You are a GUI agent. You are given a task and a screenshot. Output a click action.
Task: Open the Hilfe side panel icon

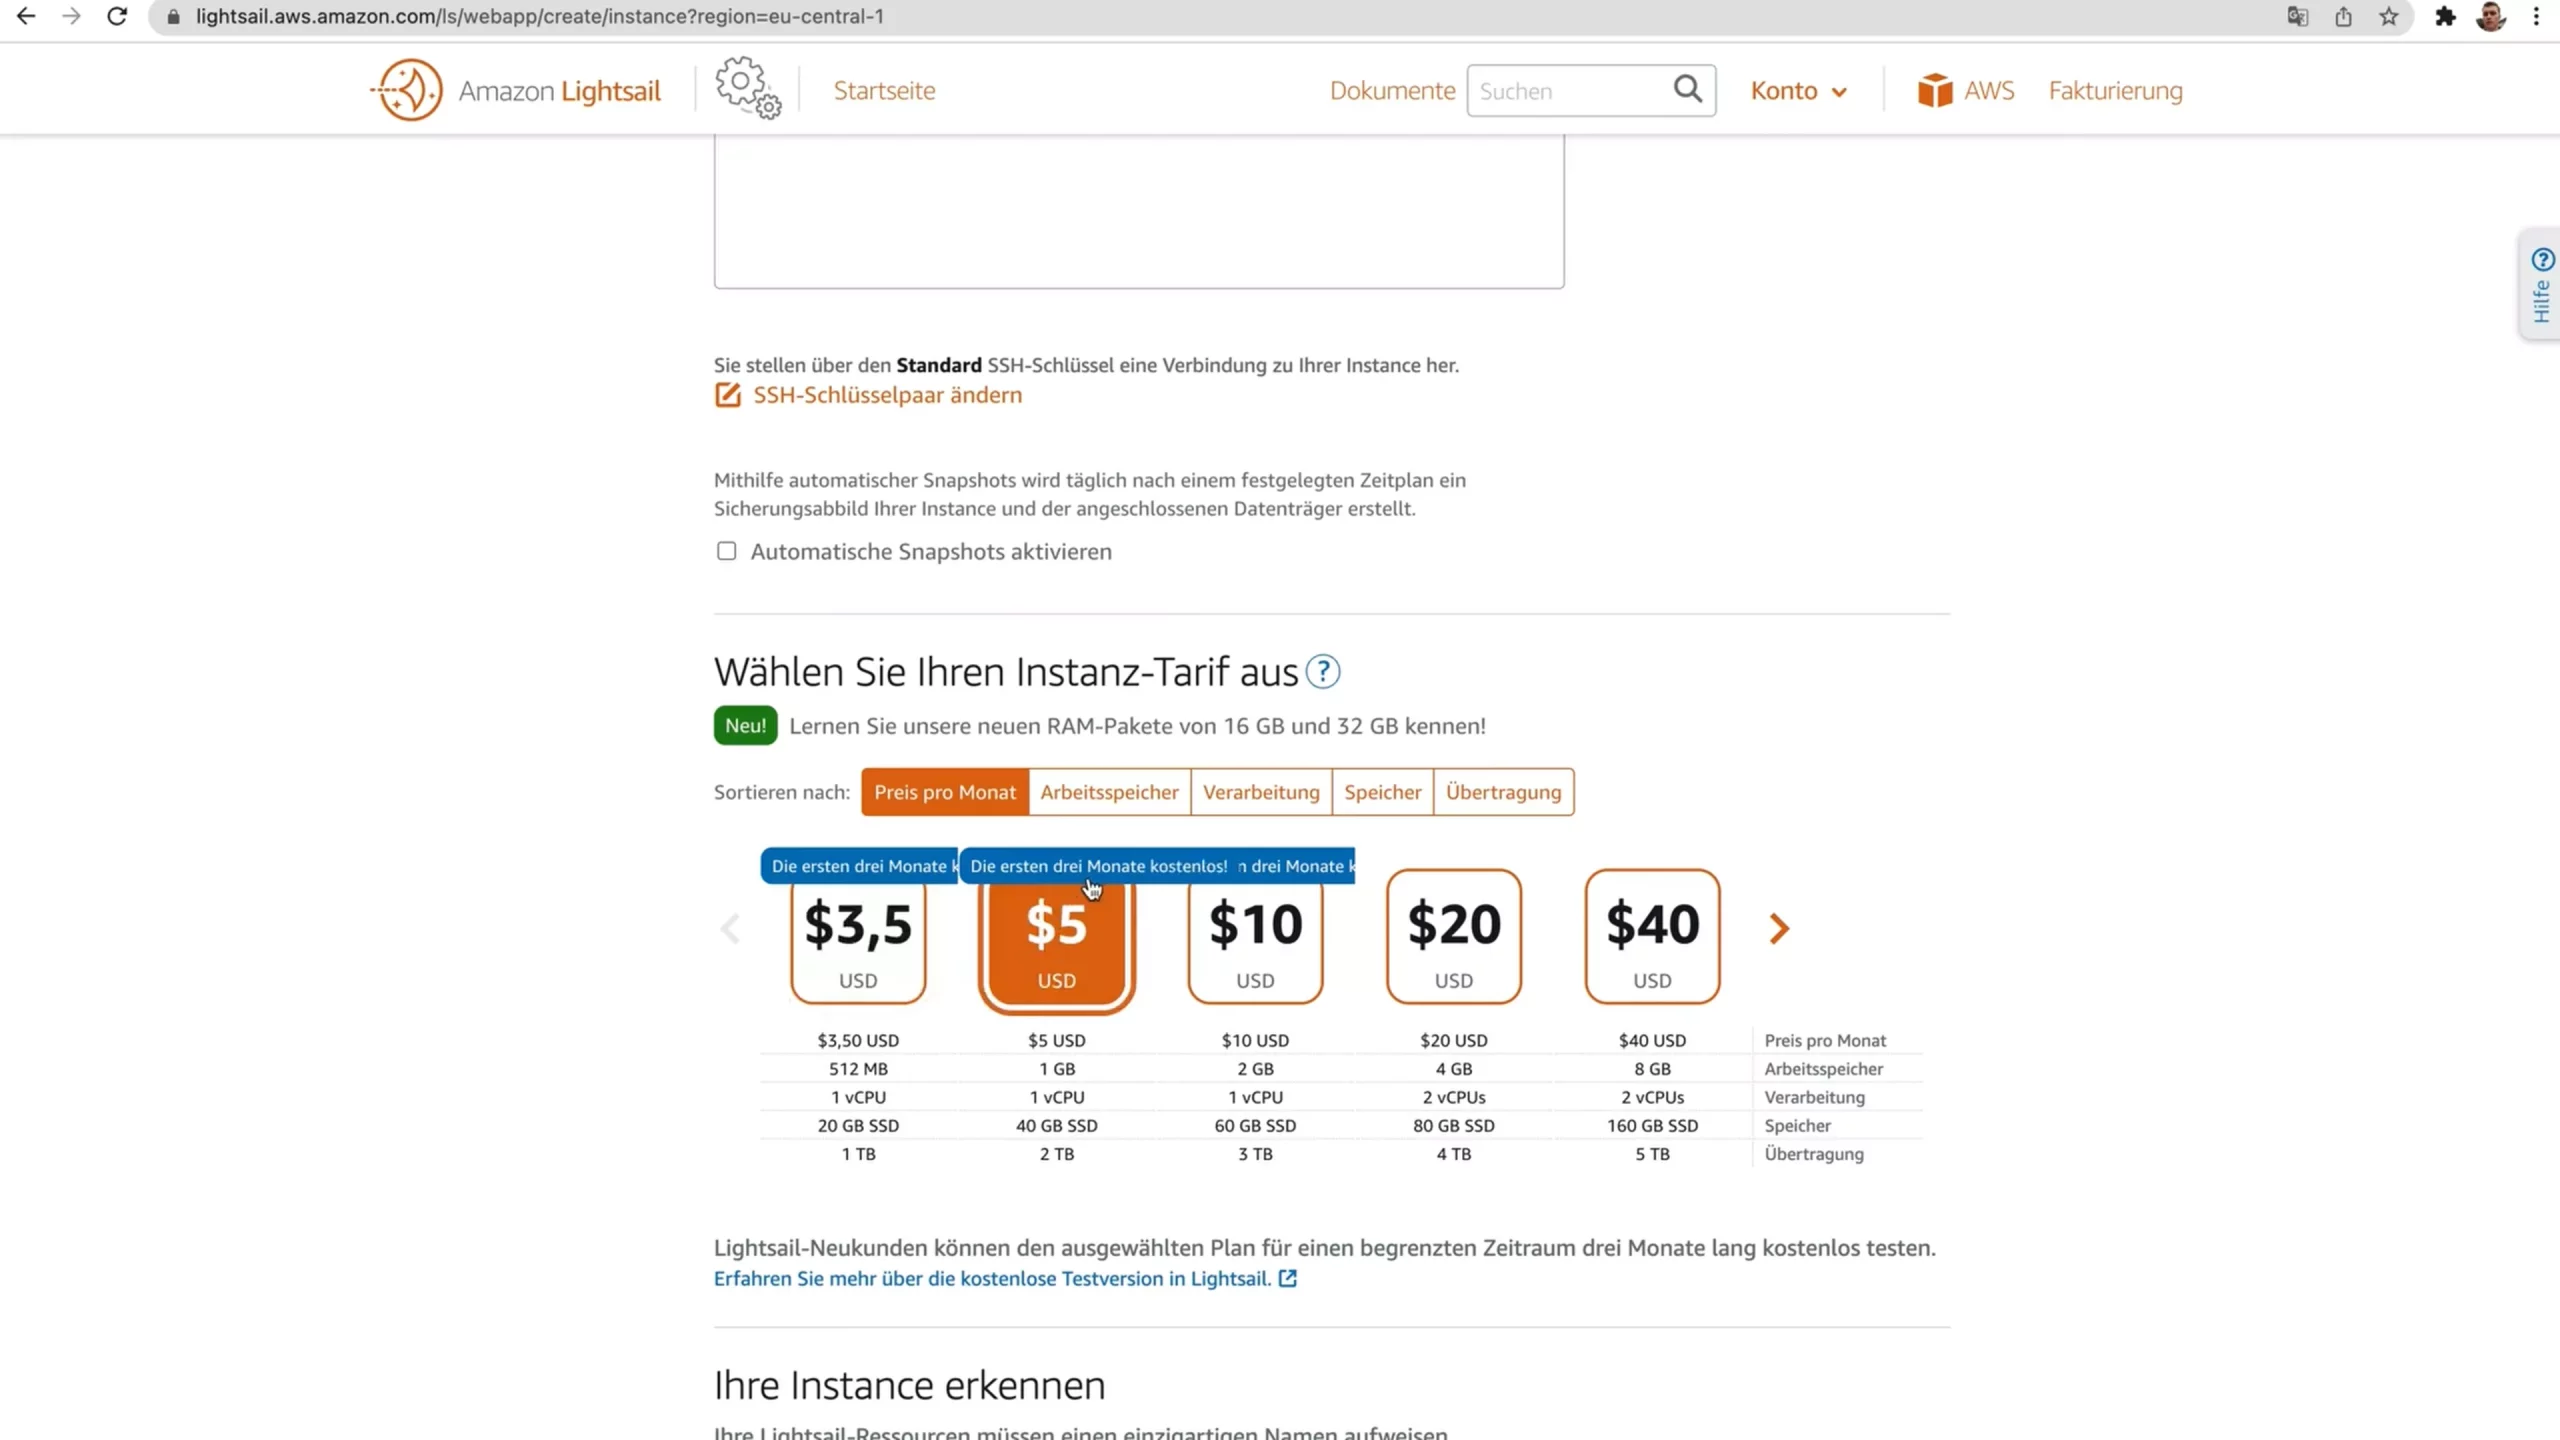[x=2542, y=285]
